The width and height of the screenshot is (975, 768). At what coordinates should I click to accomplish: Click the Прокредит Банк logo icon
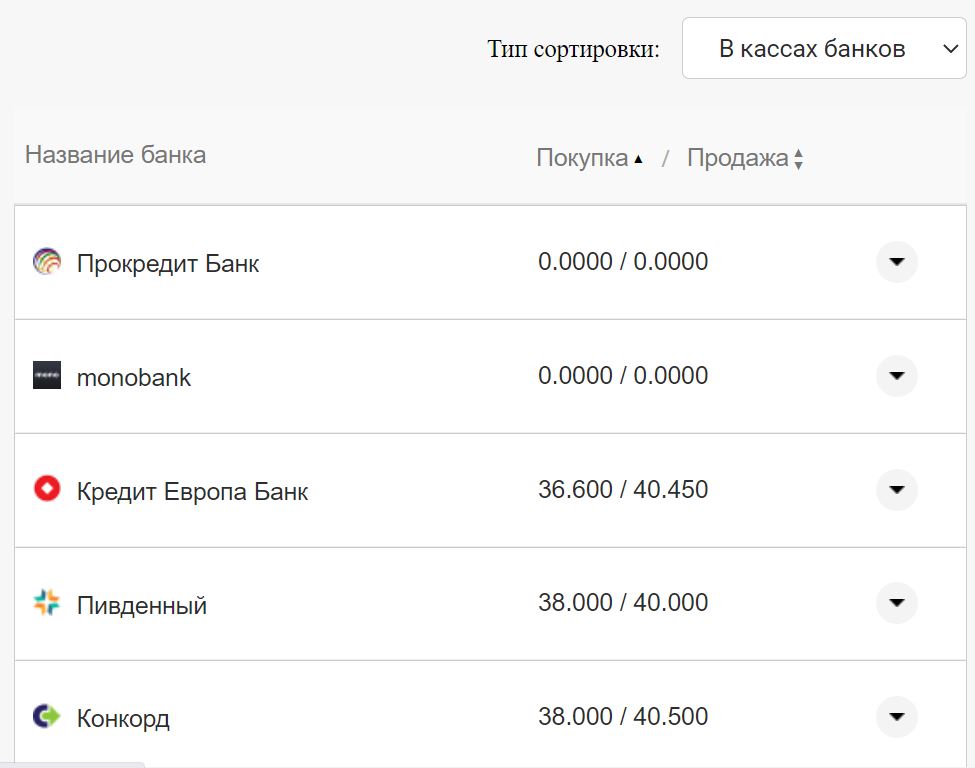[48, 262]
